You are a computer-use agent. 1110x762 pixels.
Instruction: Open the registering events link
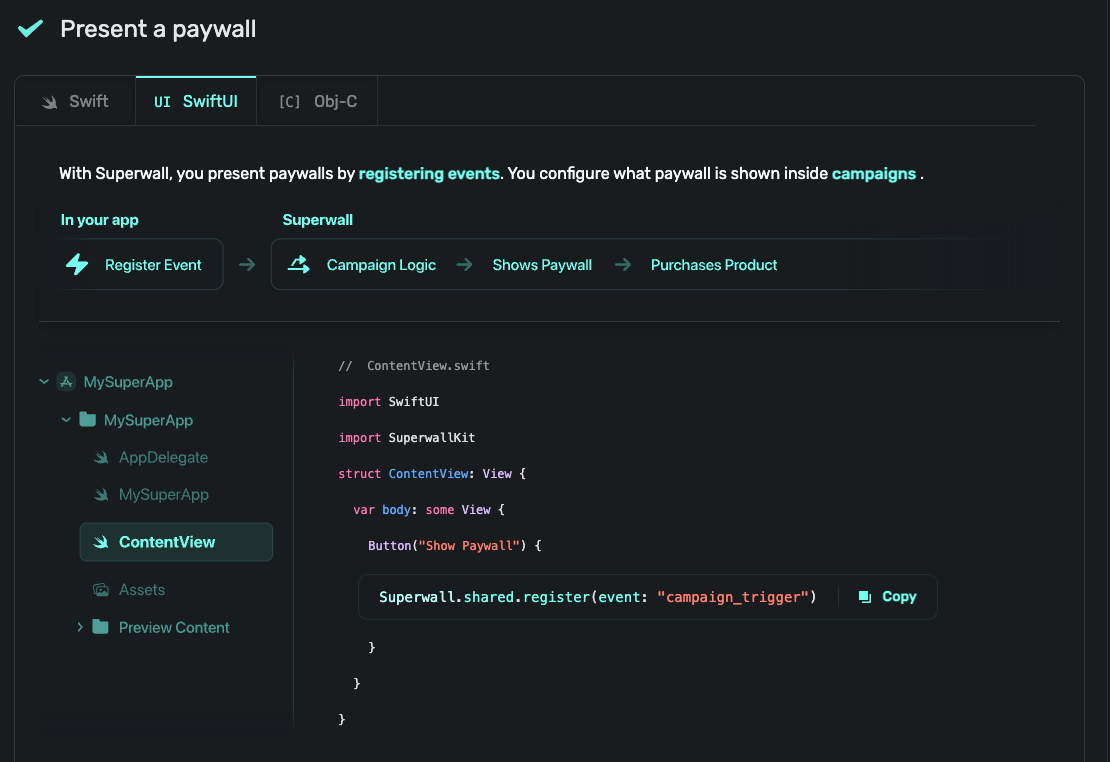click(x=429, y=174)
